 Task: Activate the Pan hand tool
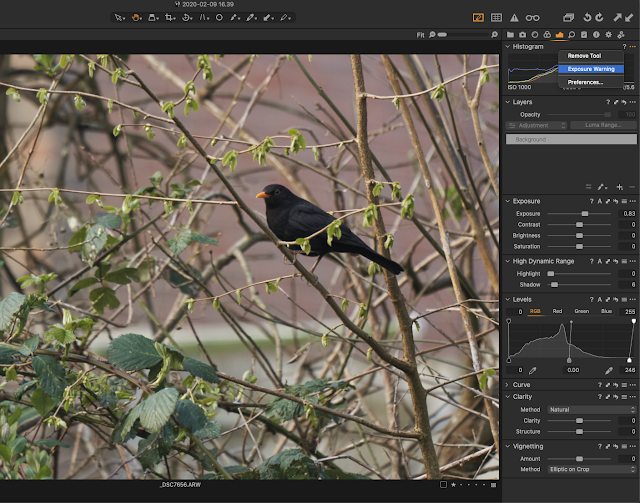[x=136, y=18]
